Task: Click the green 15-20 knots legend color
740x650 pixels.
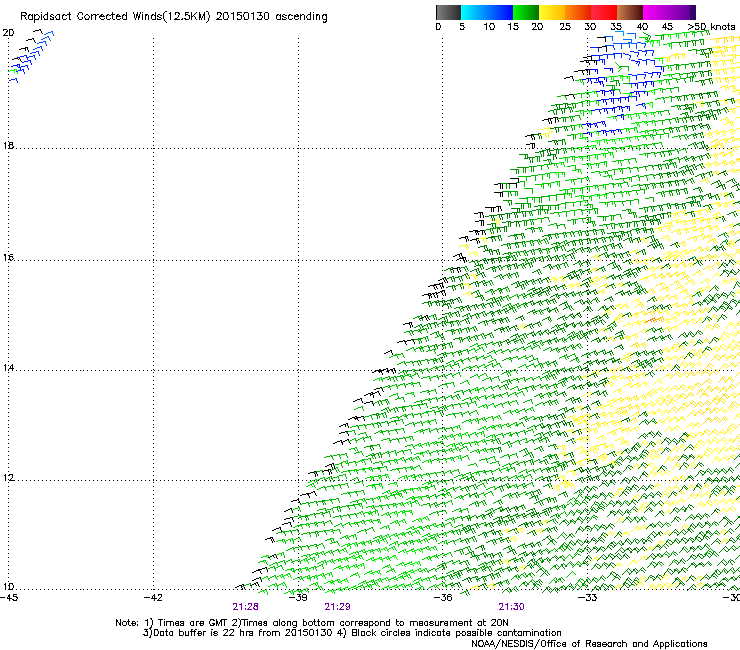Action: click(526, 12)
